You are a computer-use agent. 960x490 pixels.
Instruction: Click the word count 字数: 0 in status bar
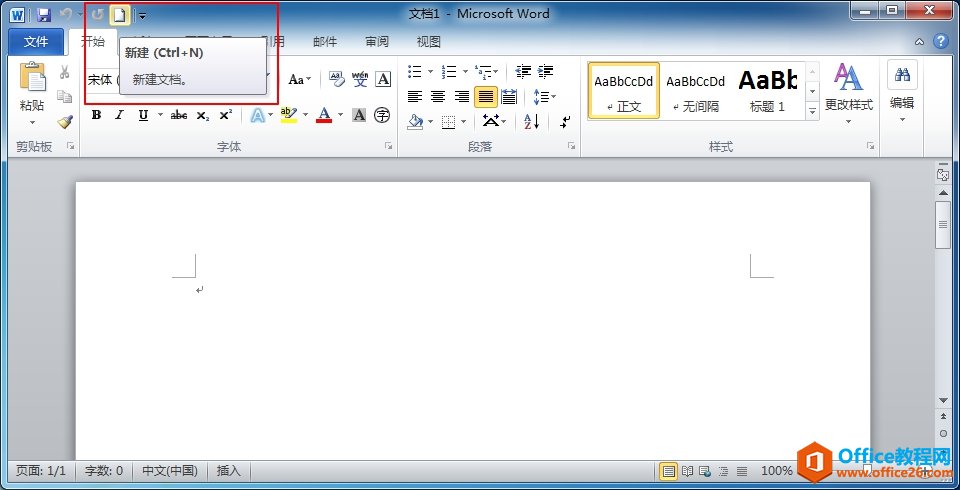tap(103, 471)
